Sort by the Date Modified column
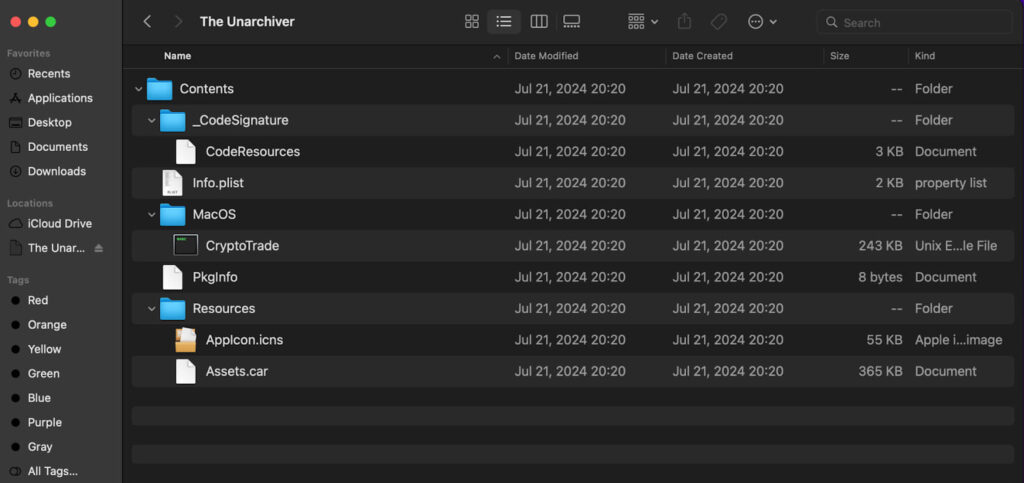This screenshot has height=483, width=1024. 546,56
